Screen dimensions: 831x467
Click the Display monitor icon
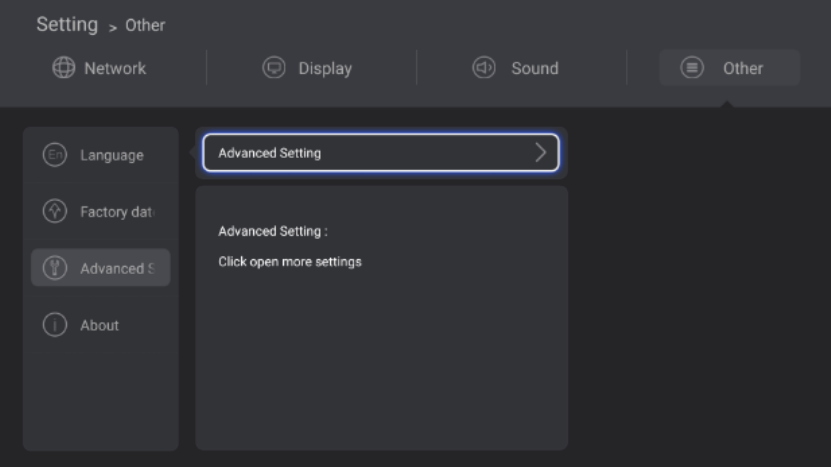click(x=273, y=68)
